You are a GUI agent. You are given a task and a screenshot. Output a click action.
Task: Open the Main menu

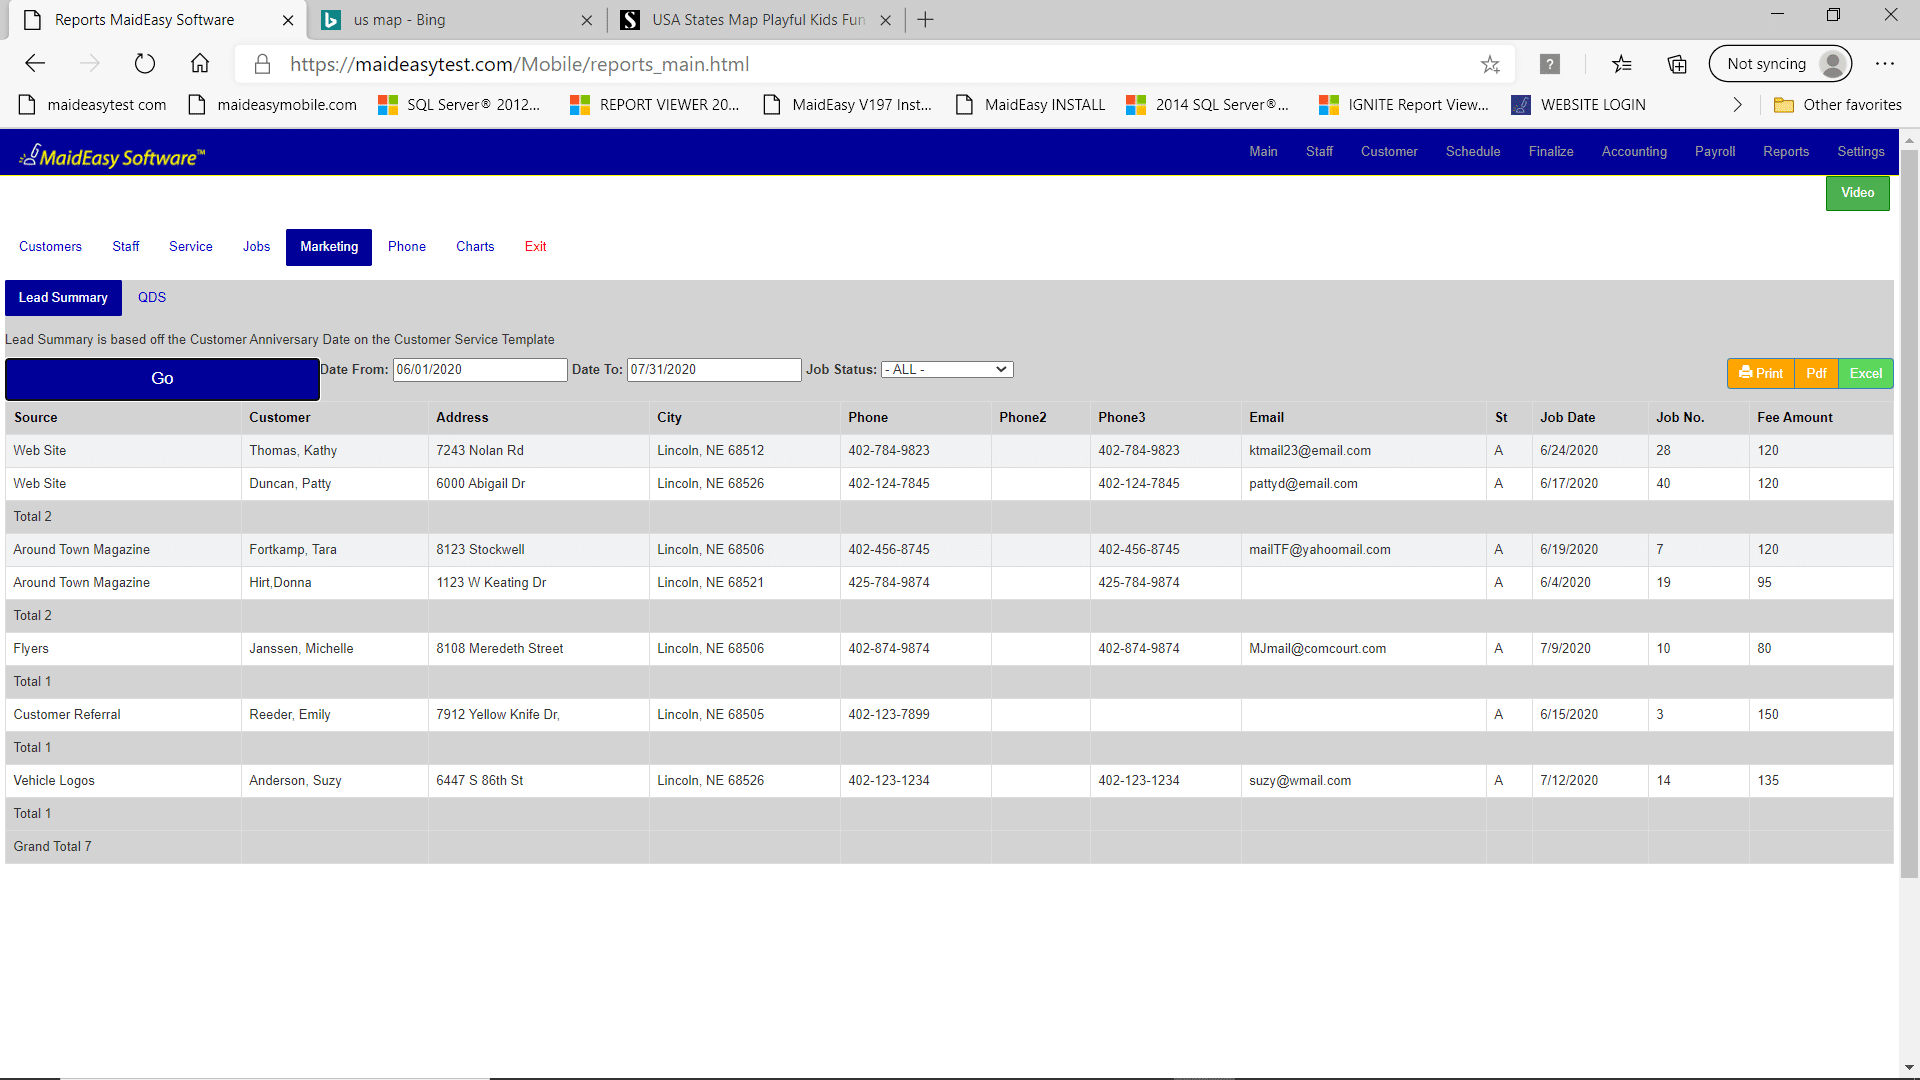(x=1263, y=152)
